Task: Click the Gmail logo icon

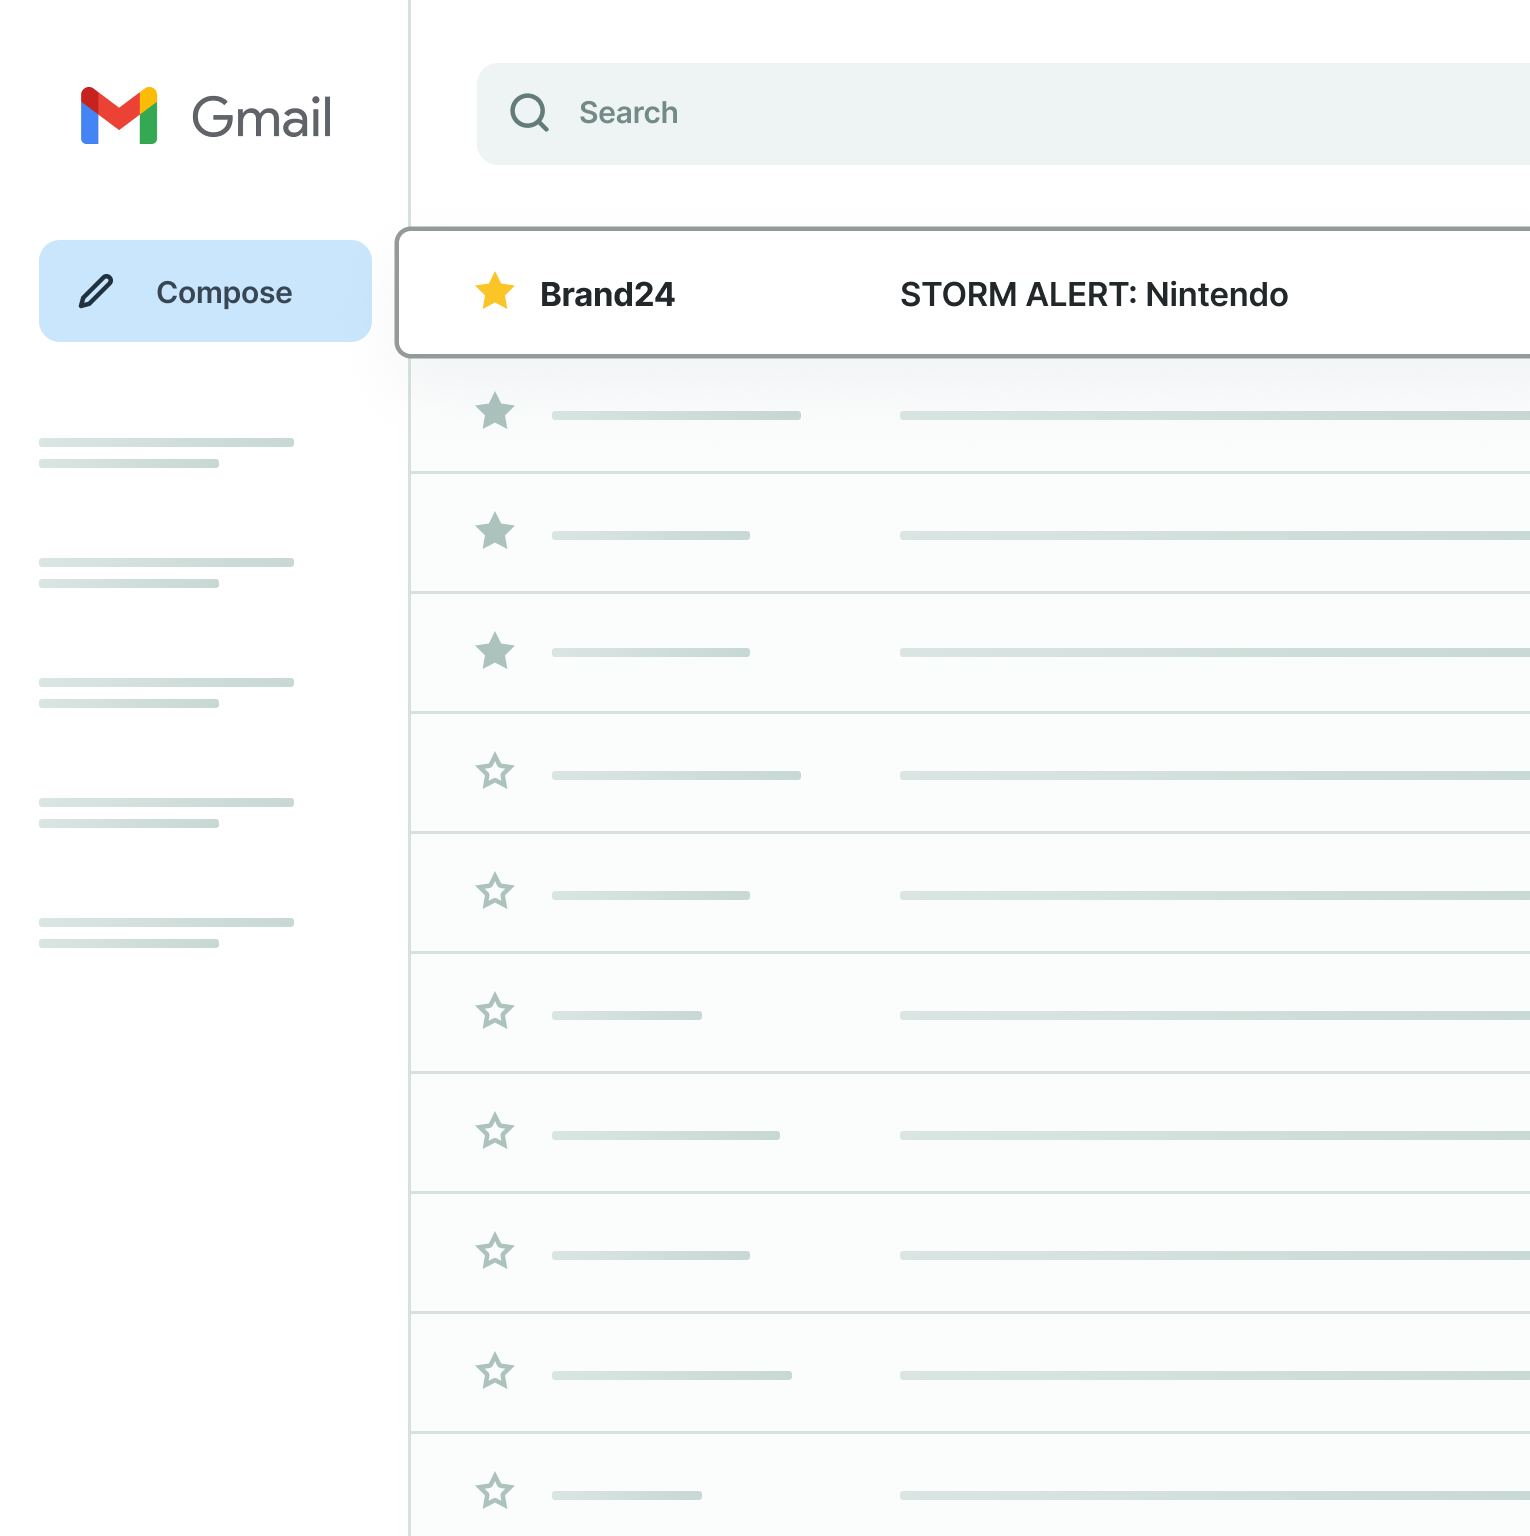Action: point(119,116)
